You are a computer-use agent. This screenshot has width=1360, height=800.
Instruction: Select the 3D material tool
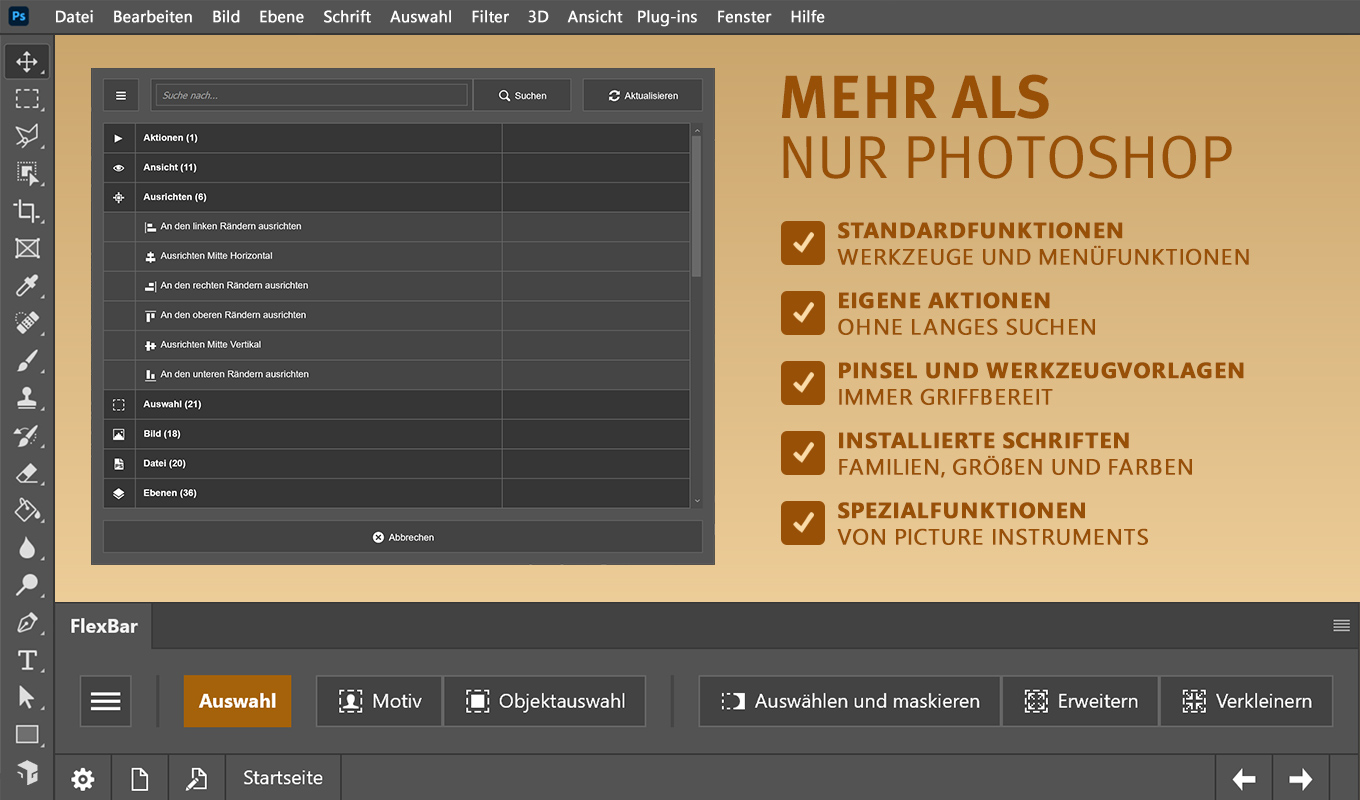pos(27,772)
